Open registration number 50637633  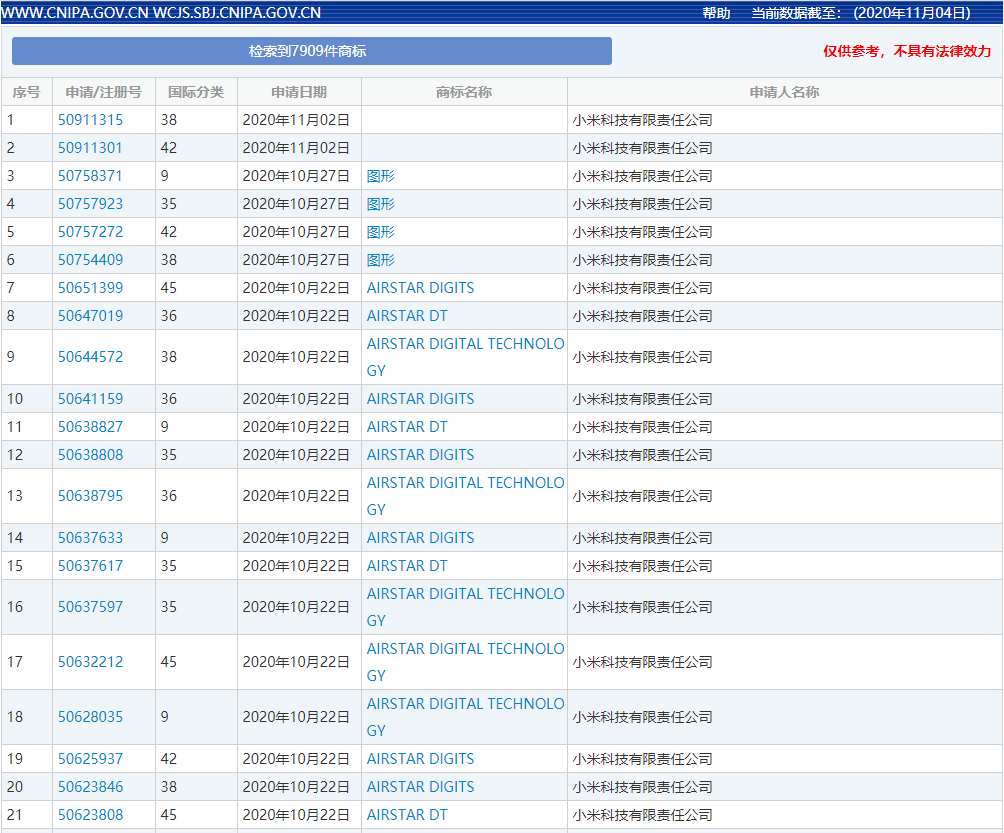90,538
